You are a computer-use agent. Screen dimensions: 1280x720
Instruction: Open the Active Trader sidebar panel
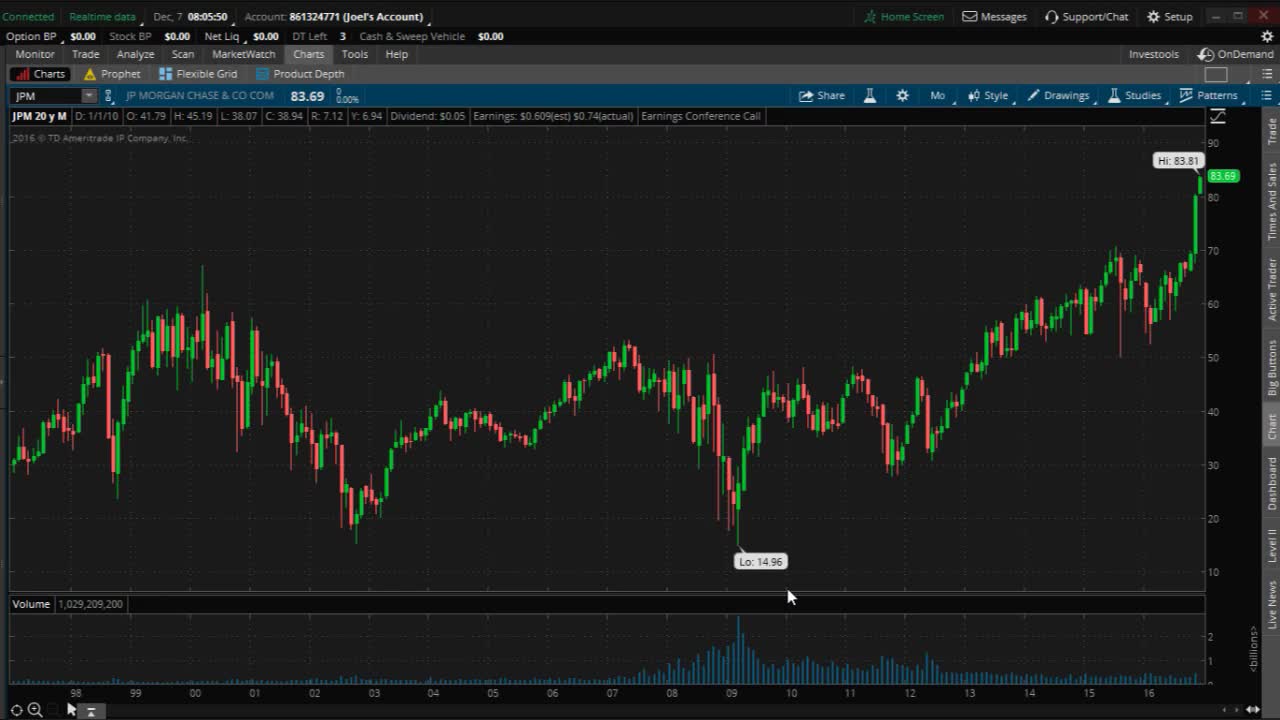[1272, 289]
